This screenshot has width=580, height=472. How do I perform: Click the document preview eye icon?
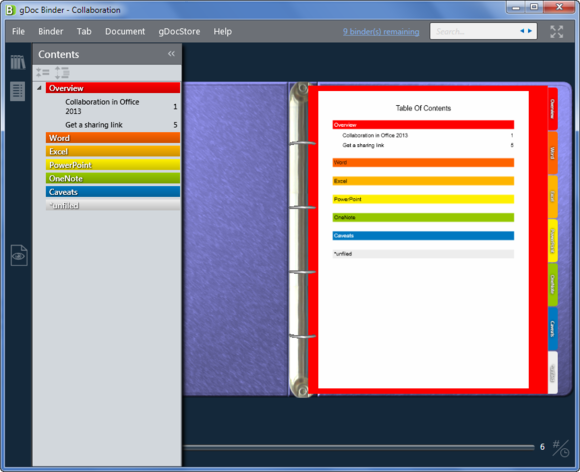19,255
